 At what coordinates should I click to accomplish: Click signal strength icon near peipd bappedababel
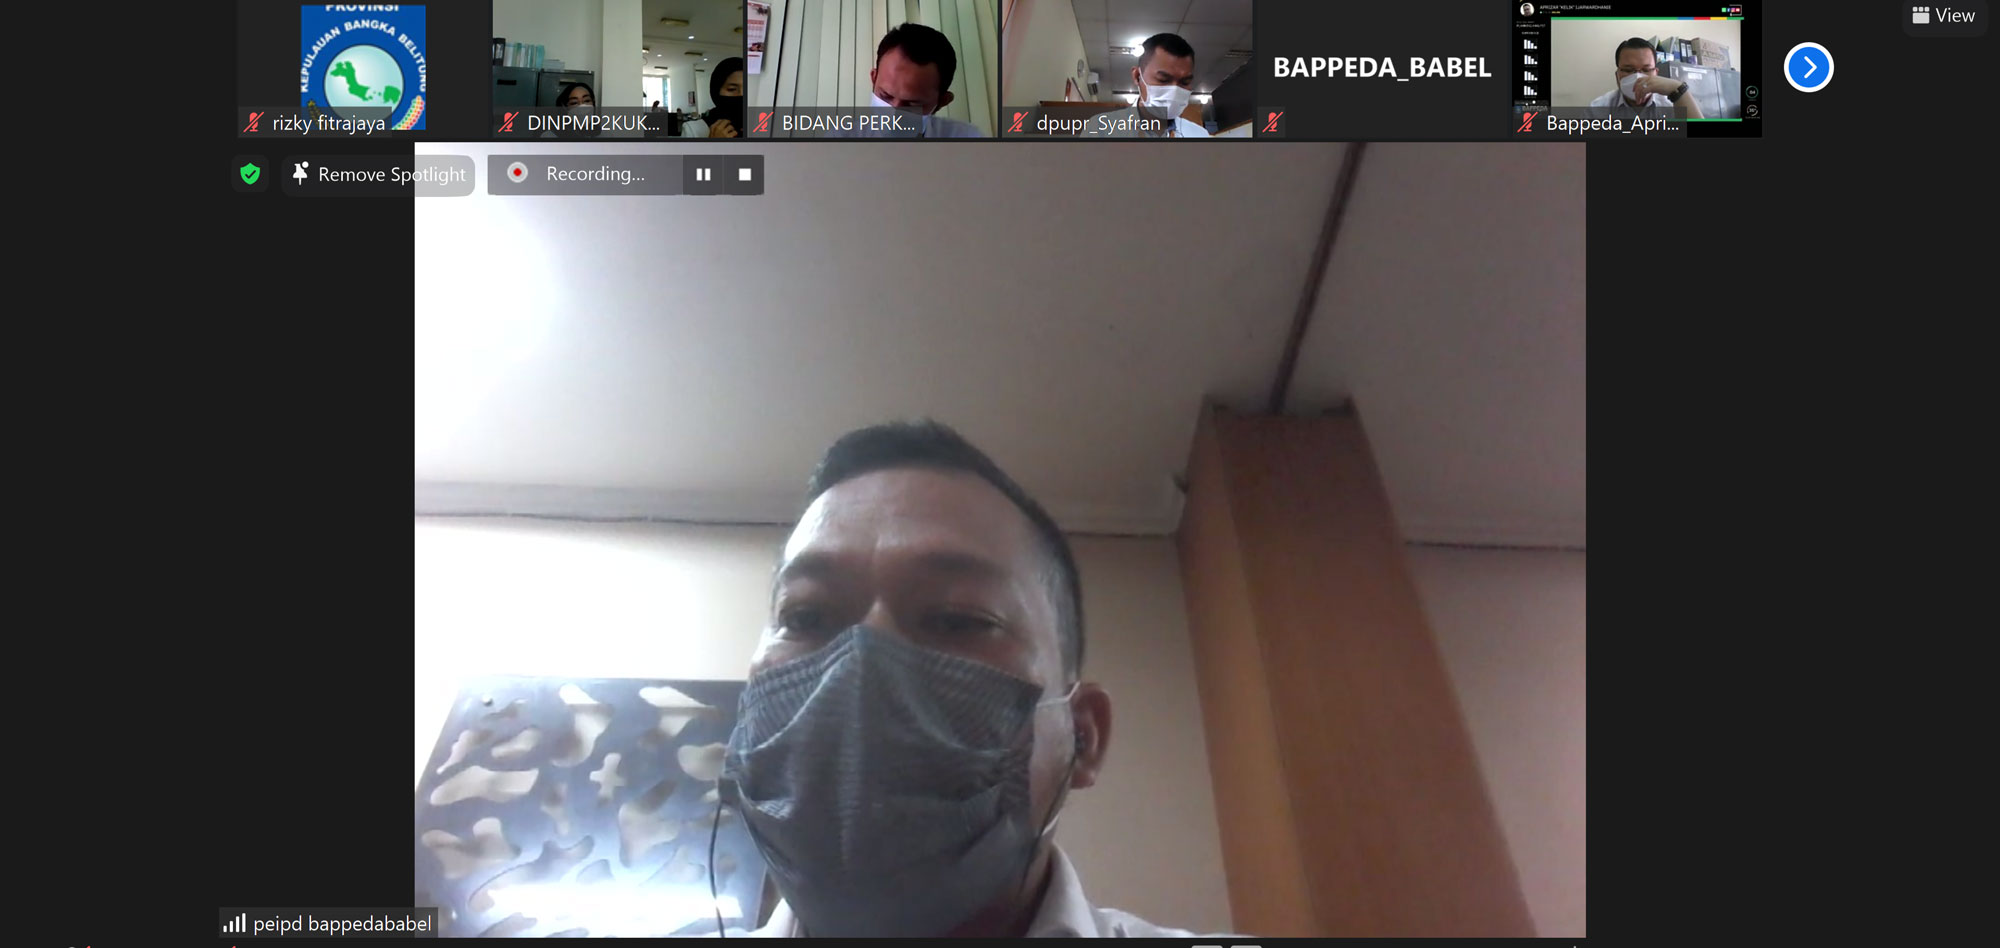point(235,923)
